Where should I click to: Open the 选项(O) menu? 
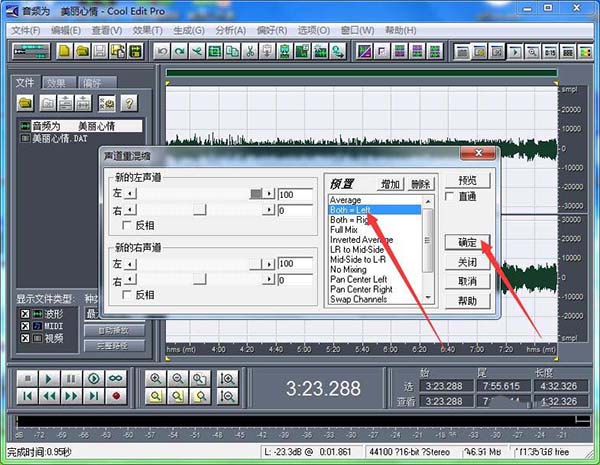pyautogui.click(x=314, y=31)
